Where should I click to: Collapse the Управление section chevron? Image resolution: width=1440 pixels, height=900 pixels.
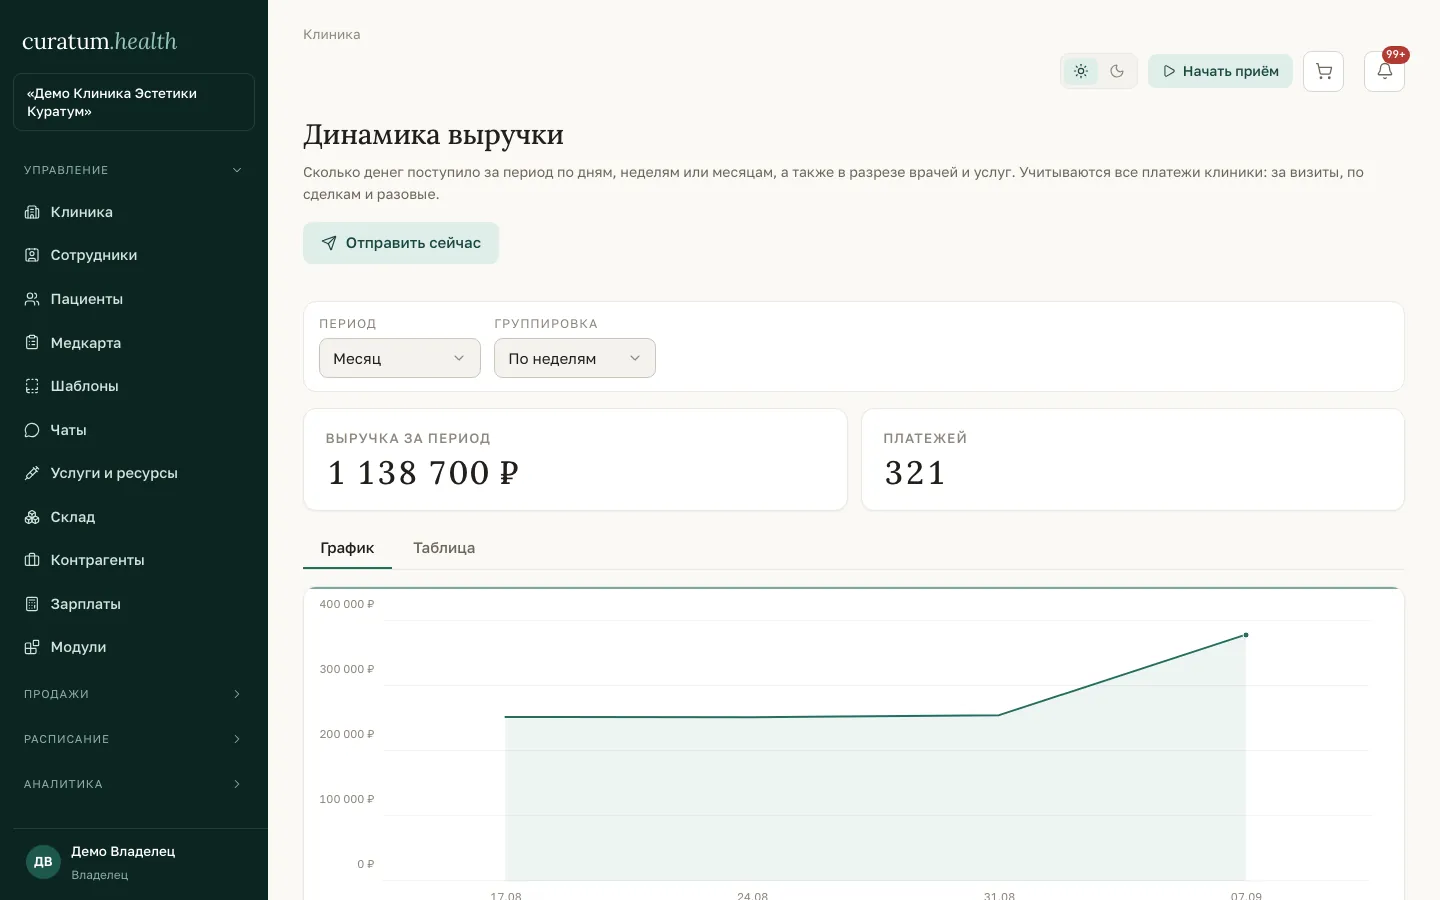237,170
